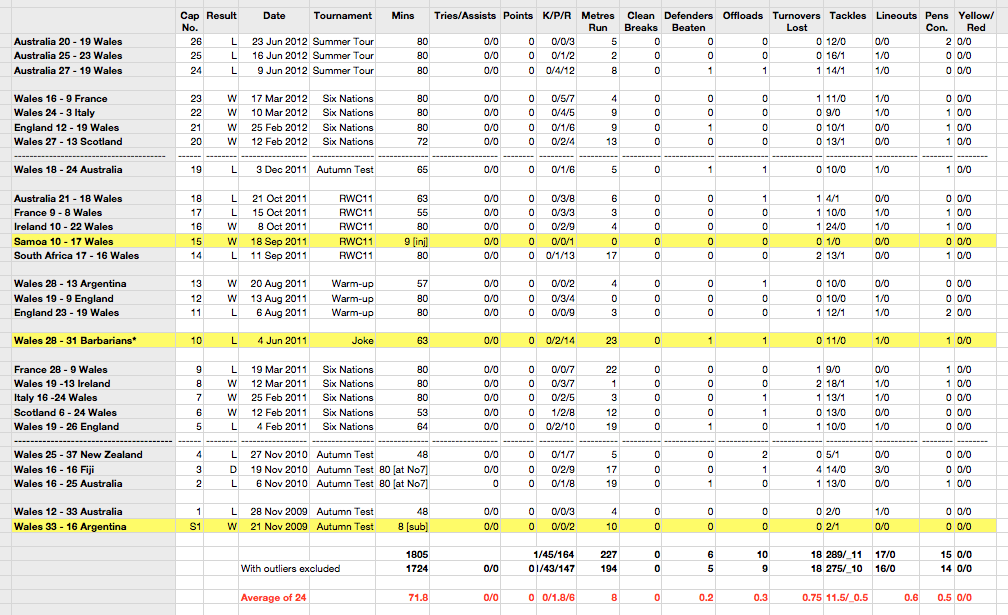
Task: Click the 'Metres Run' column header
Action: click(598, 22)
